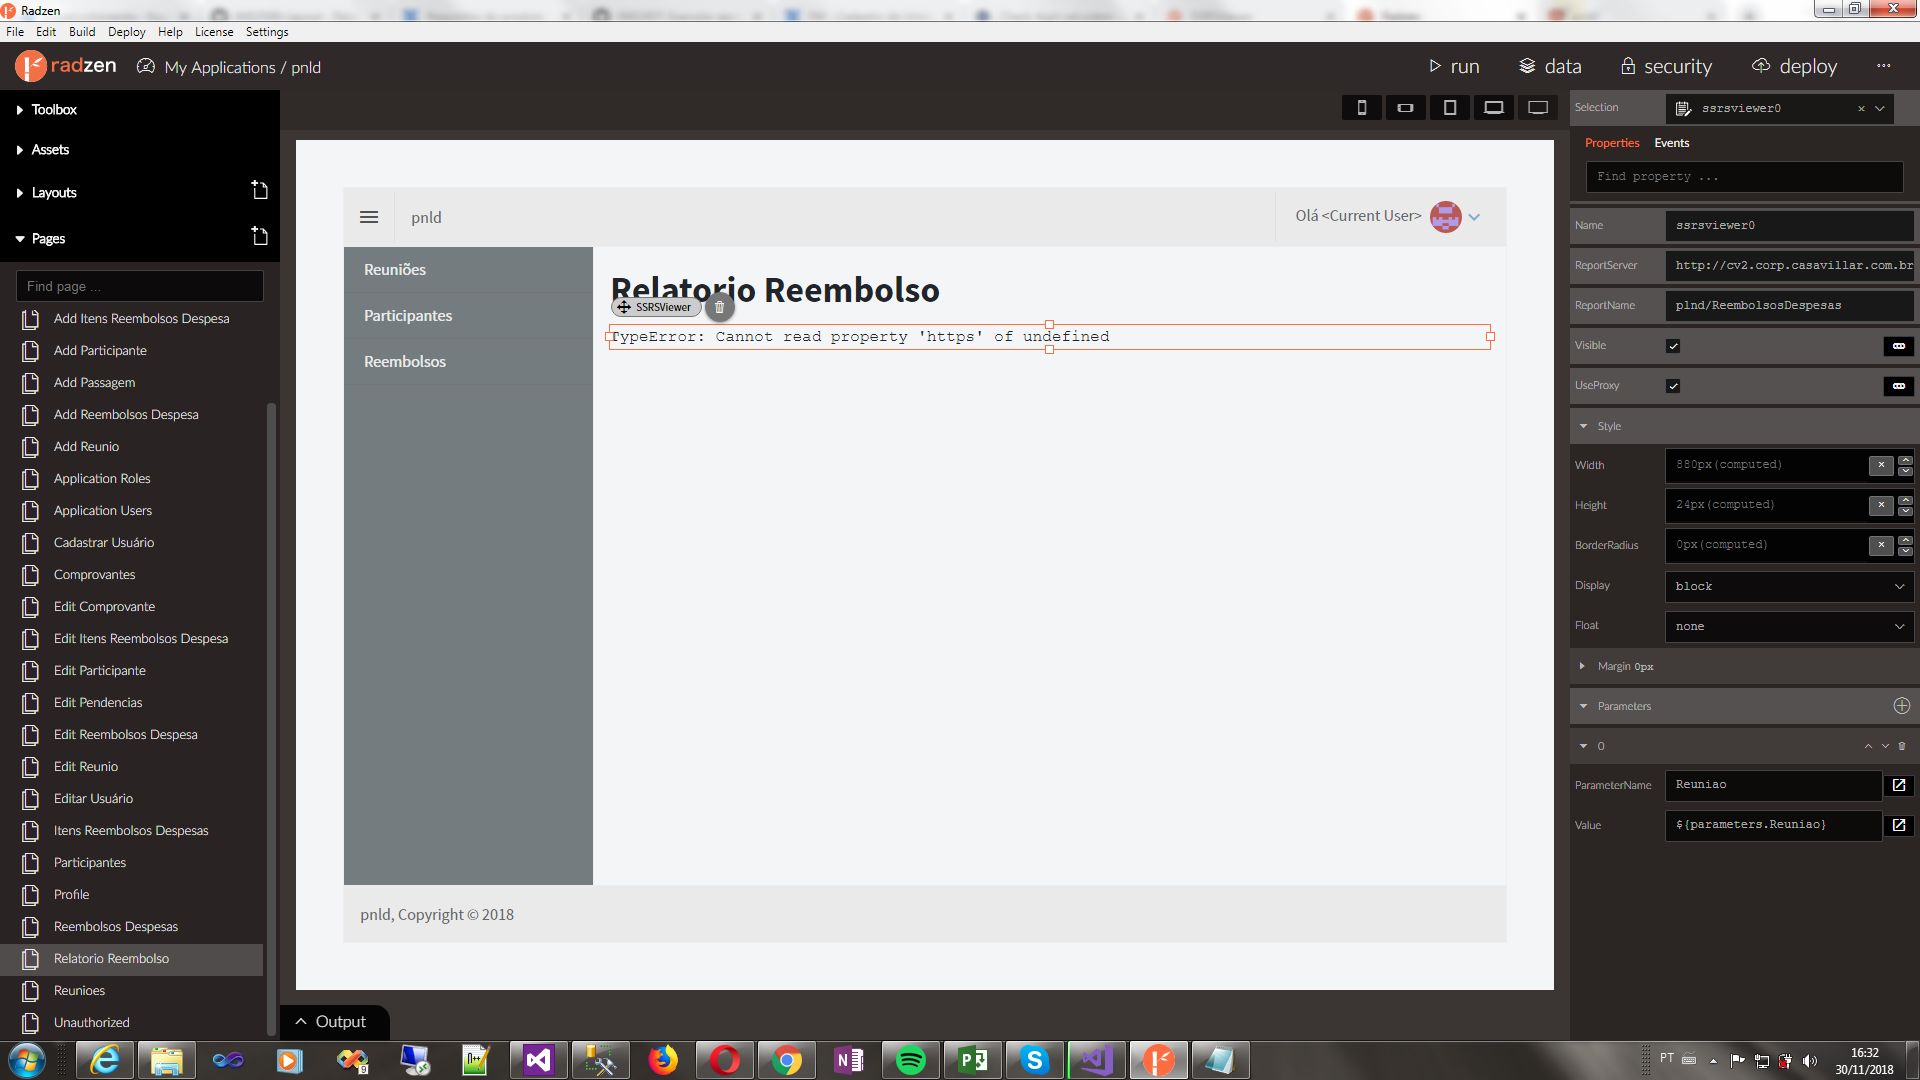This screenshot has width=1920, height=1080.
Task: Delete parameter 0 with trash icon
Action: (1902, 746)
